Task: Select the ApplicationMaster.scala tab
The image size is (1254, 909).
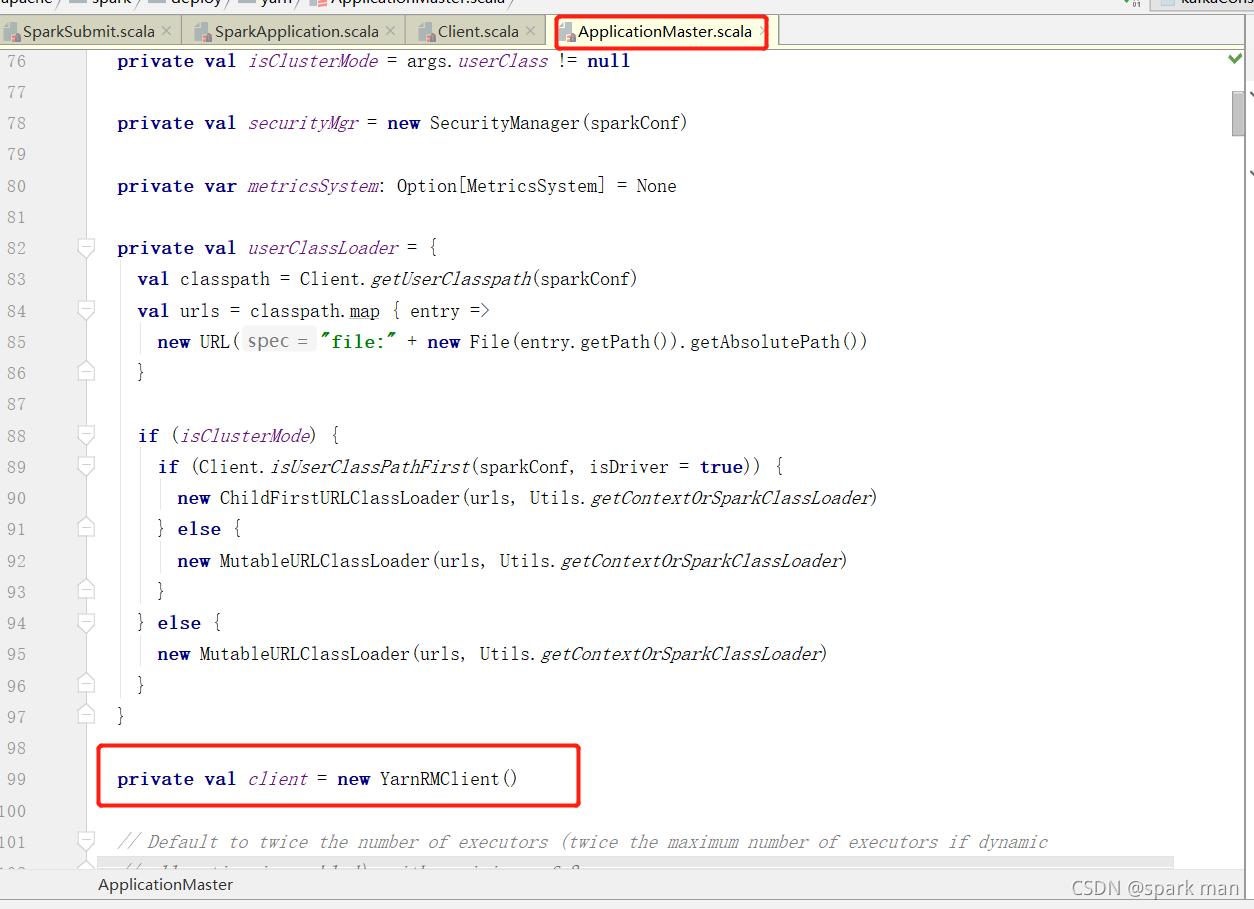Action: click(x=664, y=32)
